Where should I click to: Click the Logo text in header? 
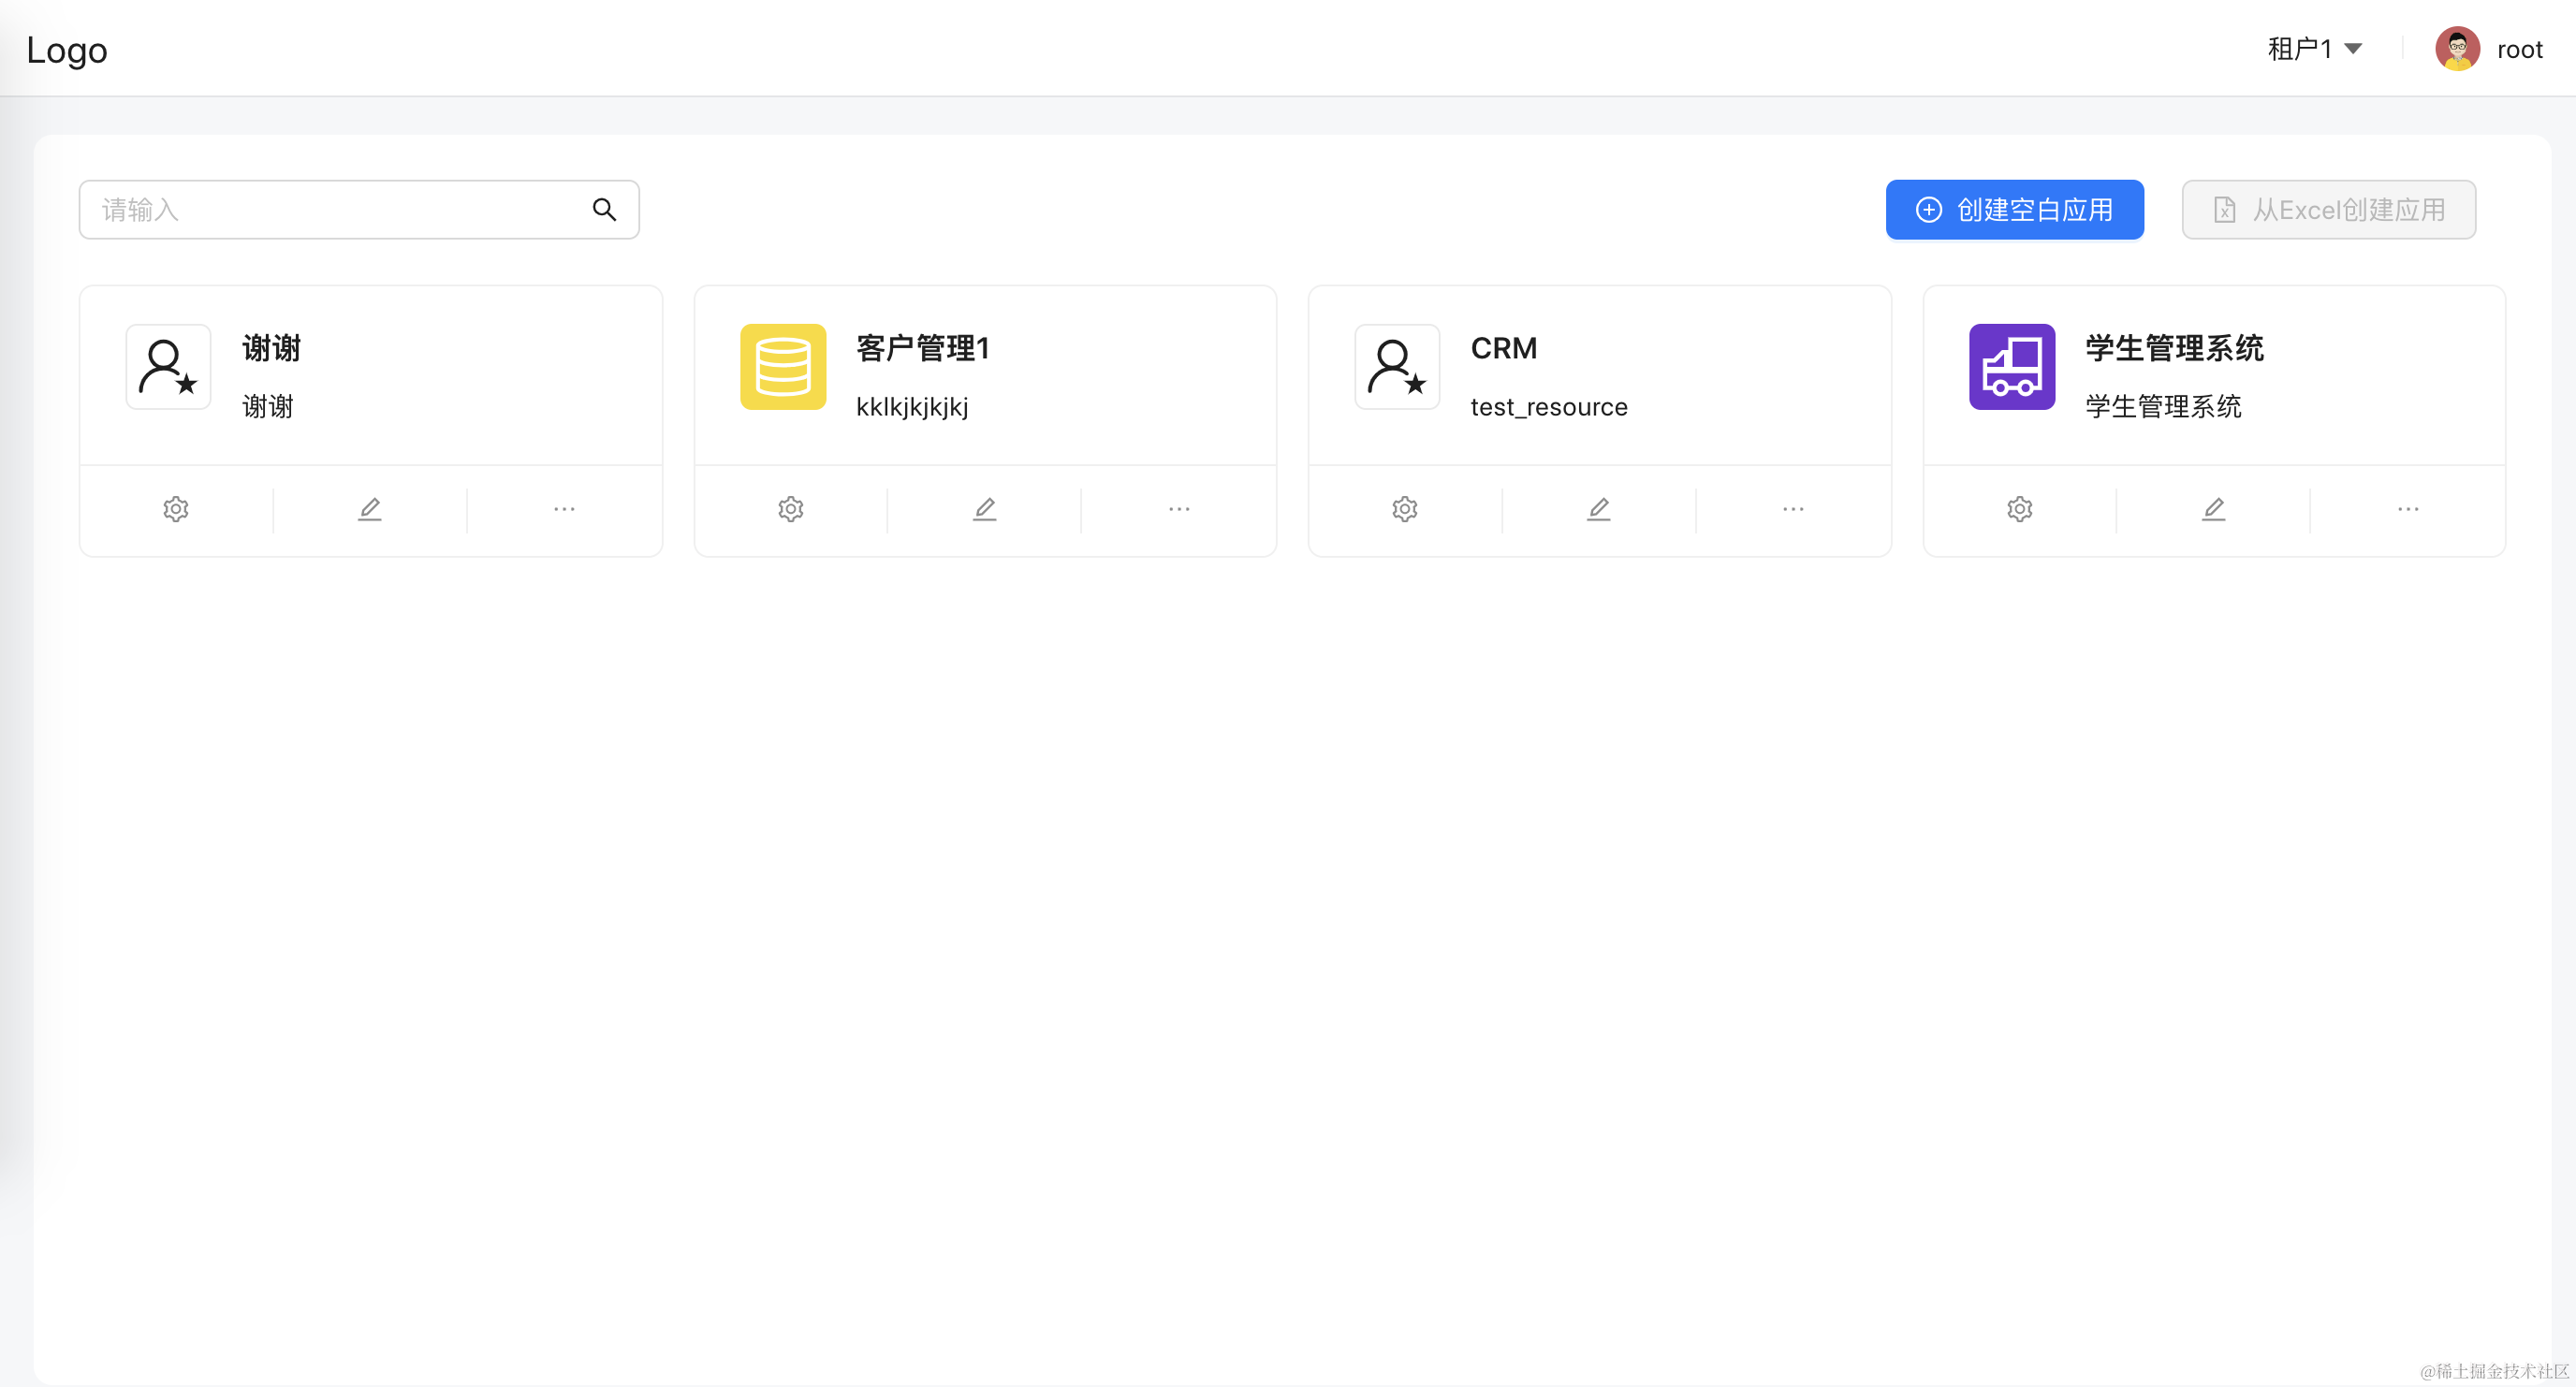(67, 50)
